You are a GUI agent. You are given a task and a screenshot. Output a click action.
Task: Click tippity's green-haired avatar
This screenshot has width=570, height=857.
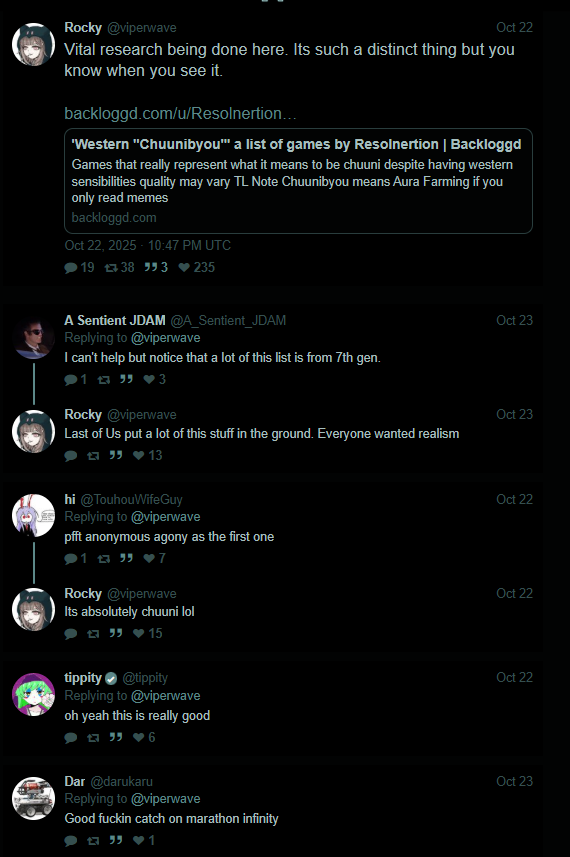click(x=33, y=695)
